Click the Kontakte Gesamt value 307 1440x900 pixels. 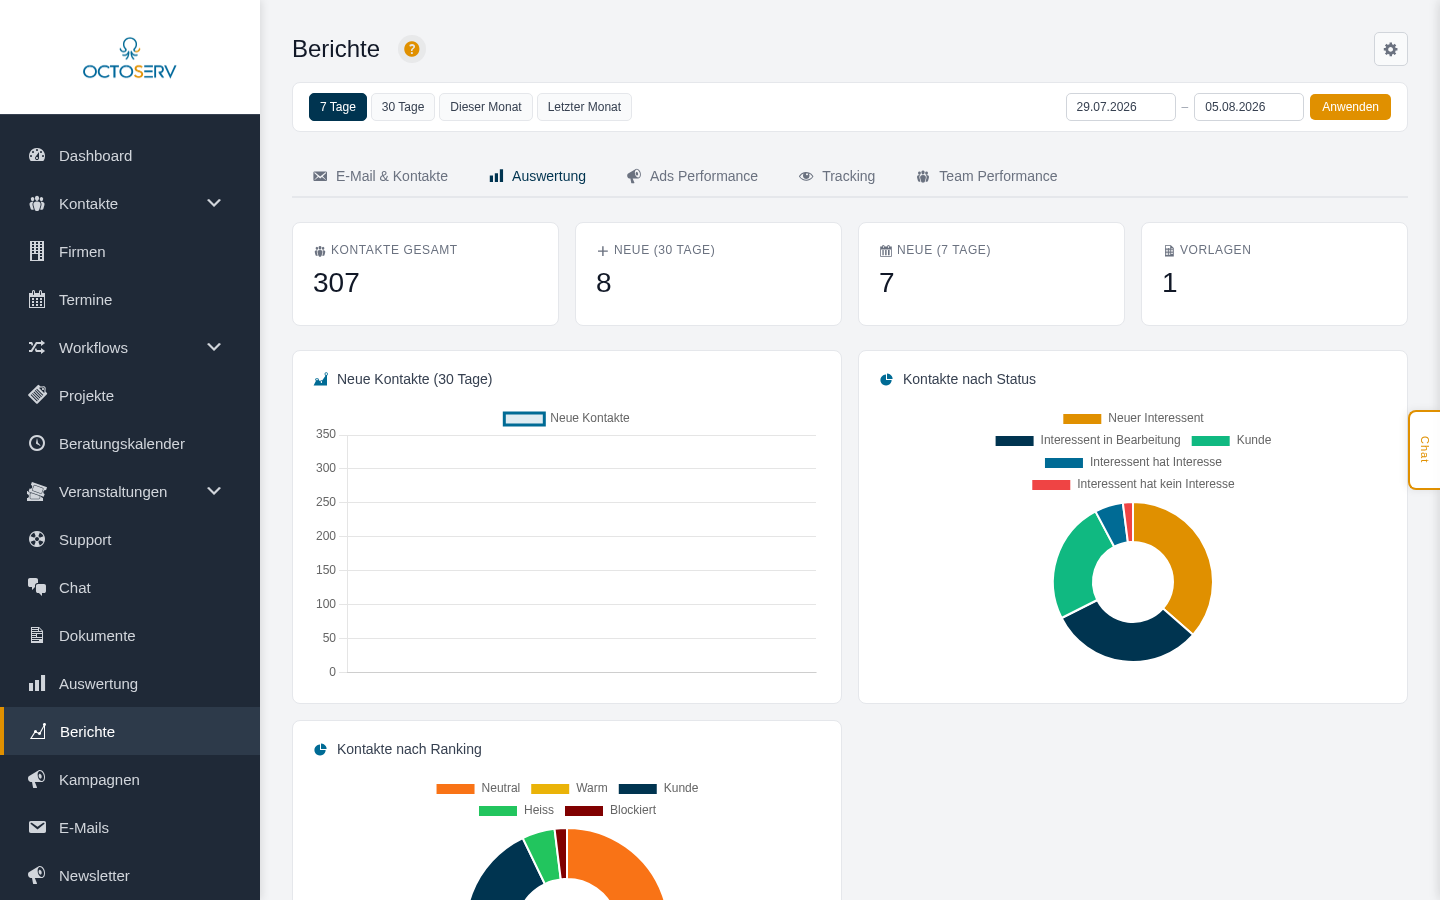pyautogui.click(x=336, y=283)
